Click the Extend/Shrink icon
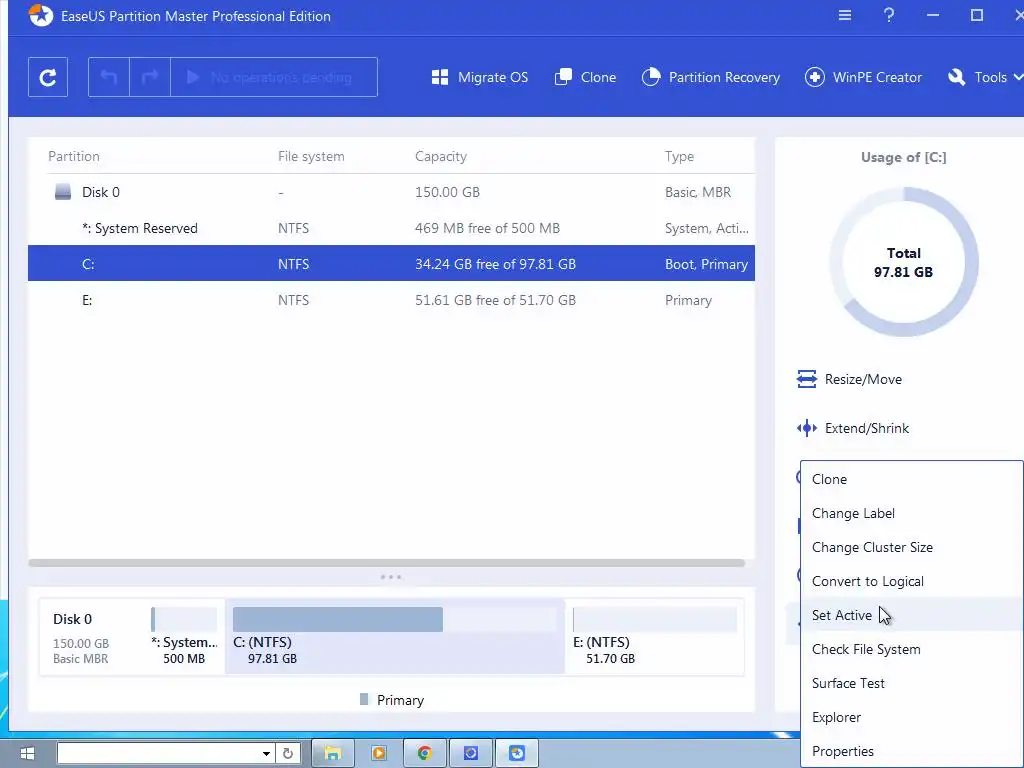The width and height of the screenshot is (1024, 768). 807,428
